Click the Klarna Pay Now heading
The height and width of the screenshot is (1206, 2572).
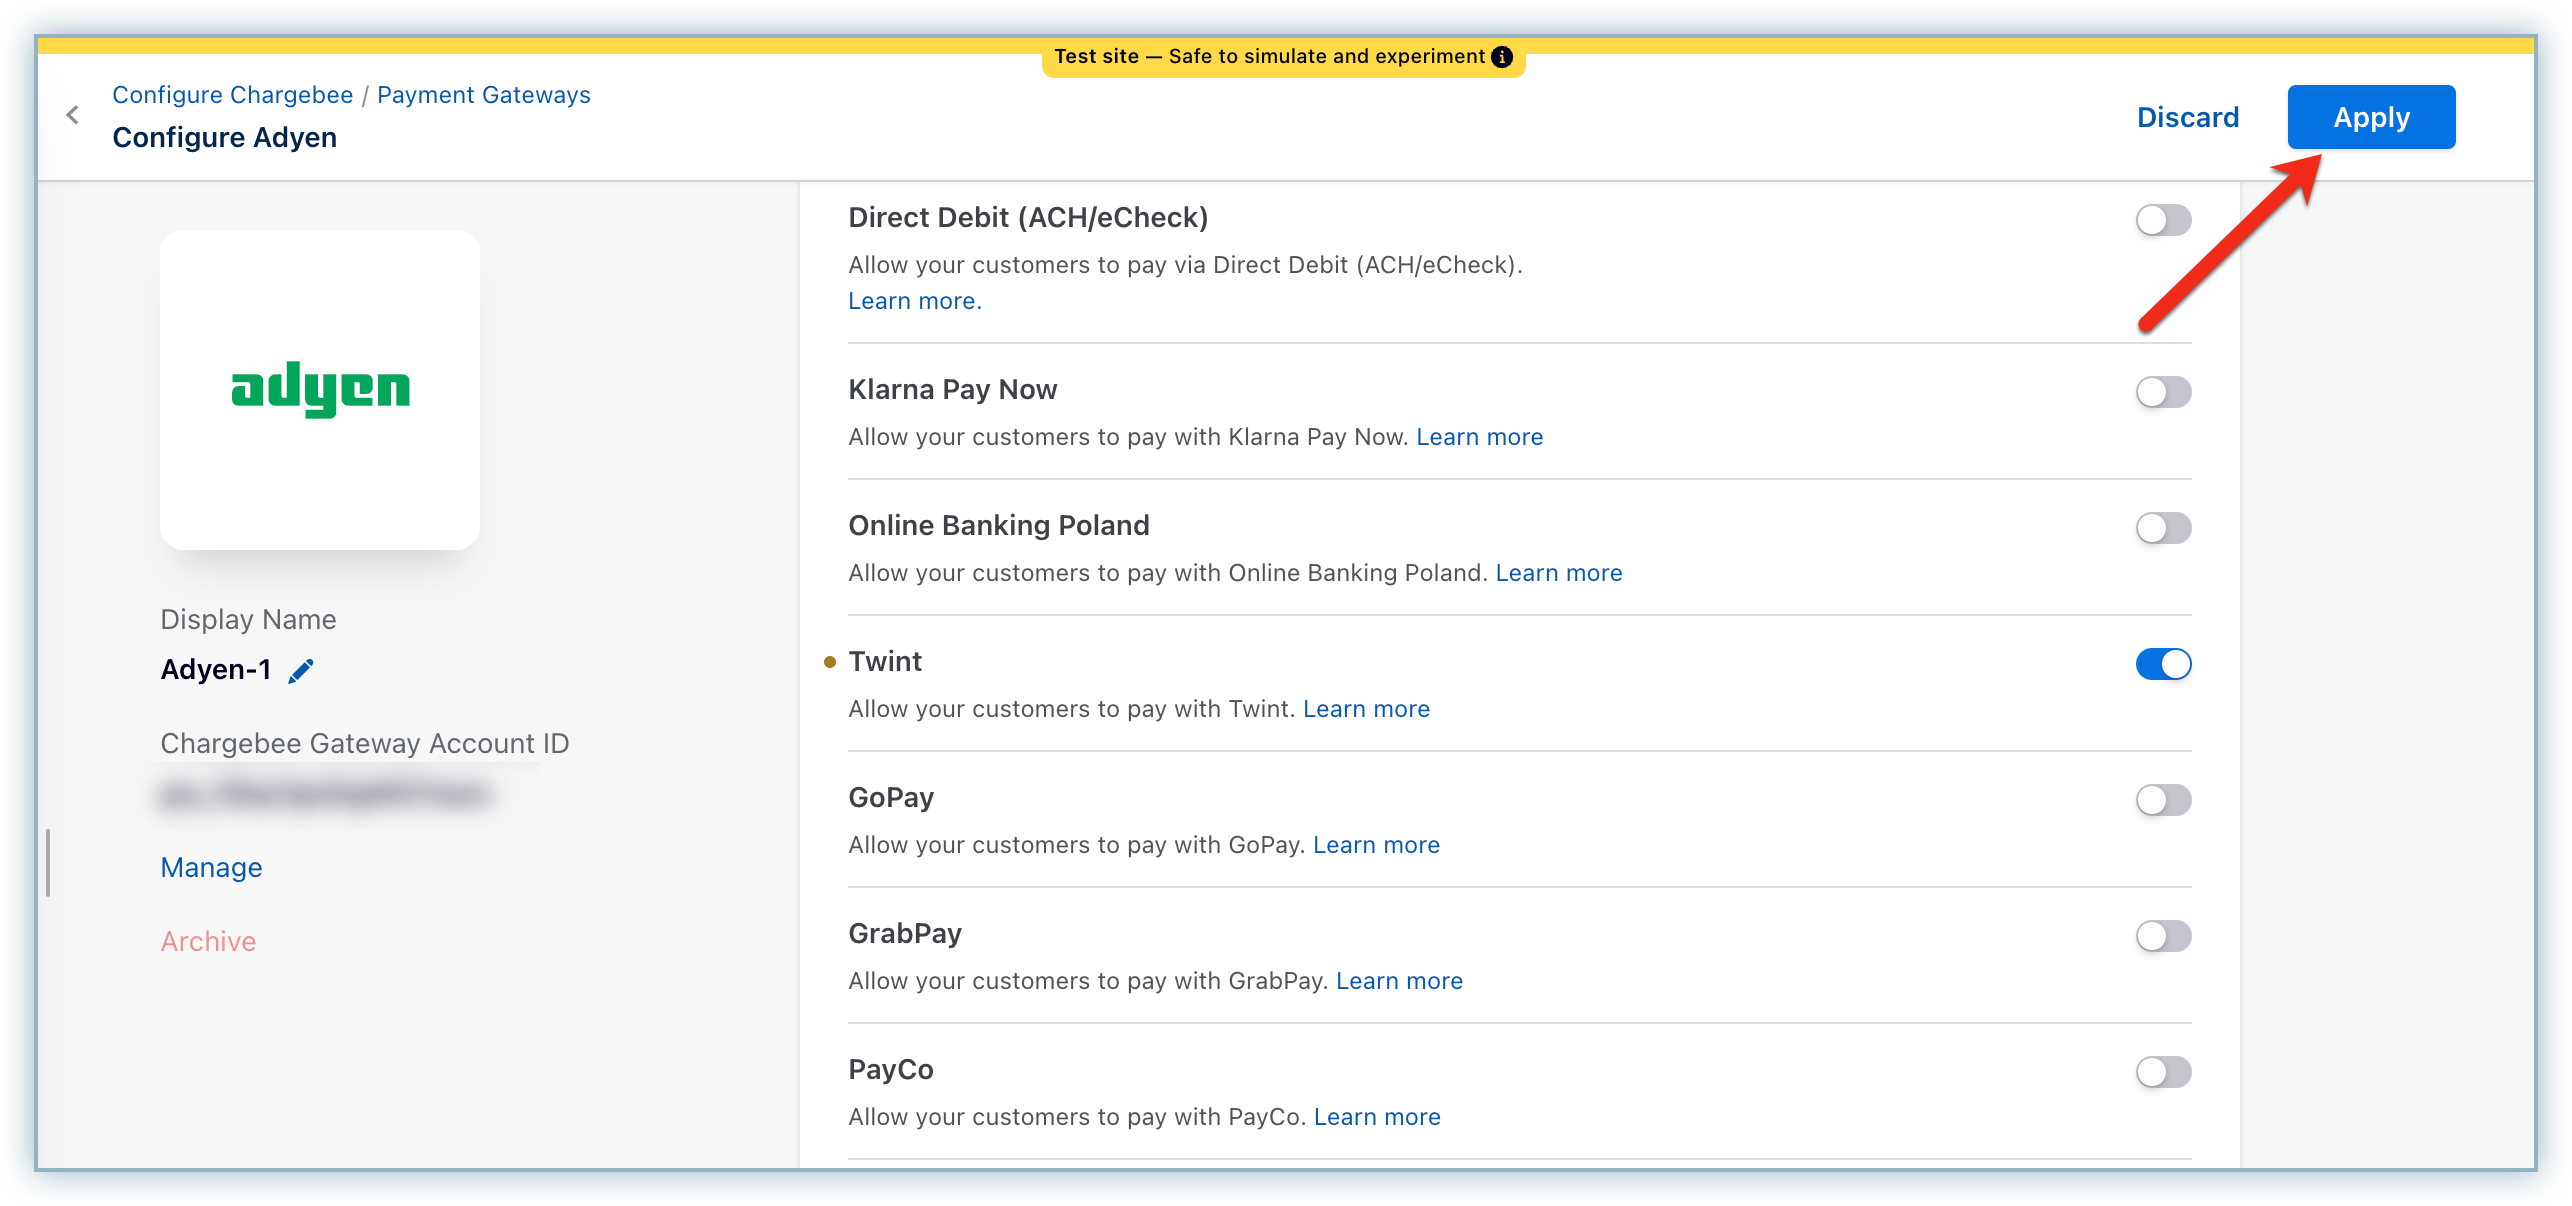pos(952,390)
